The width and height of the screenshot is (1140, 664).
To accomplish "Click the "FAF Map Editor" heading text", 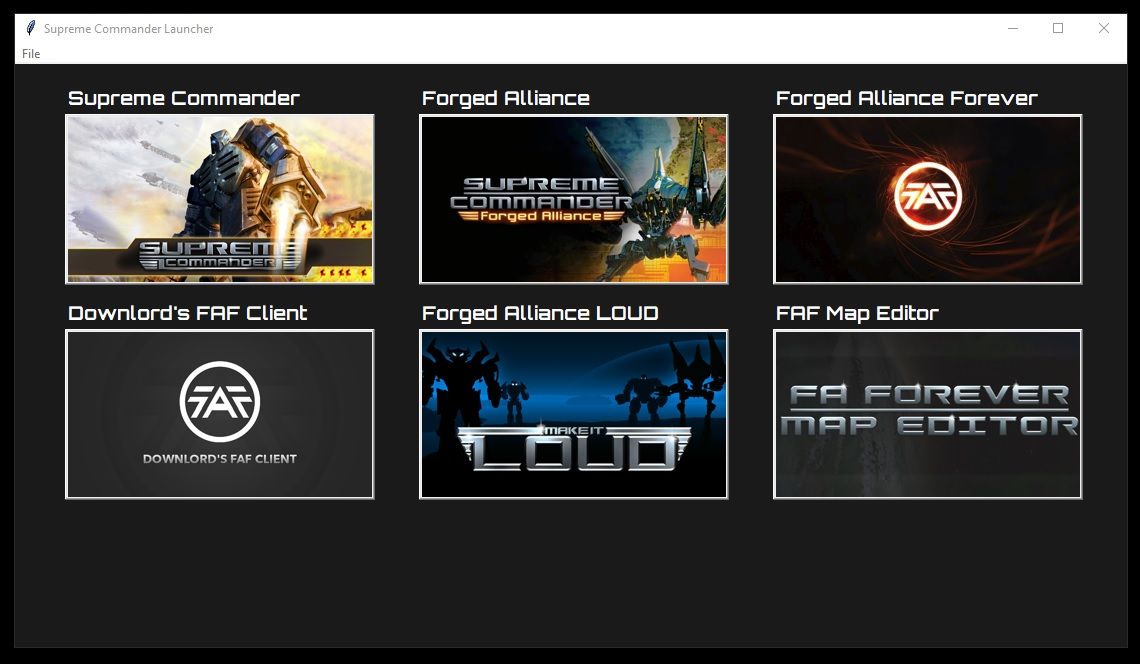I will click(x=857, y=313).
